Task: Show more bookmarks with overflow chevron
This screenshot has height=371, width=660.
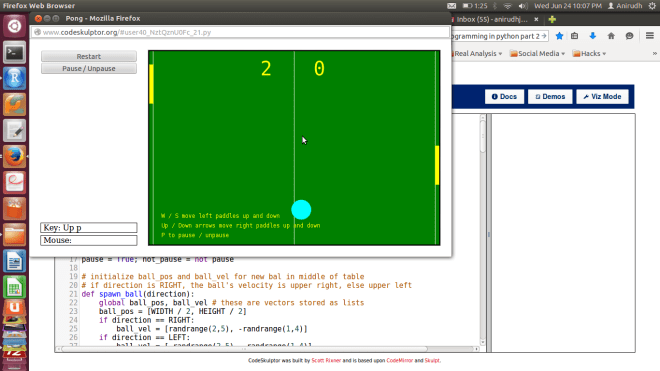Action: click(655, 53)
